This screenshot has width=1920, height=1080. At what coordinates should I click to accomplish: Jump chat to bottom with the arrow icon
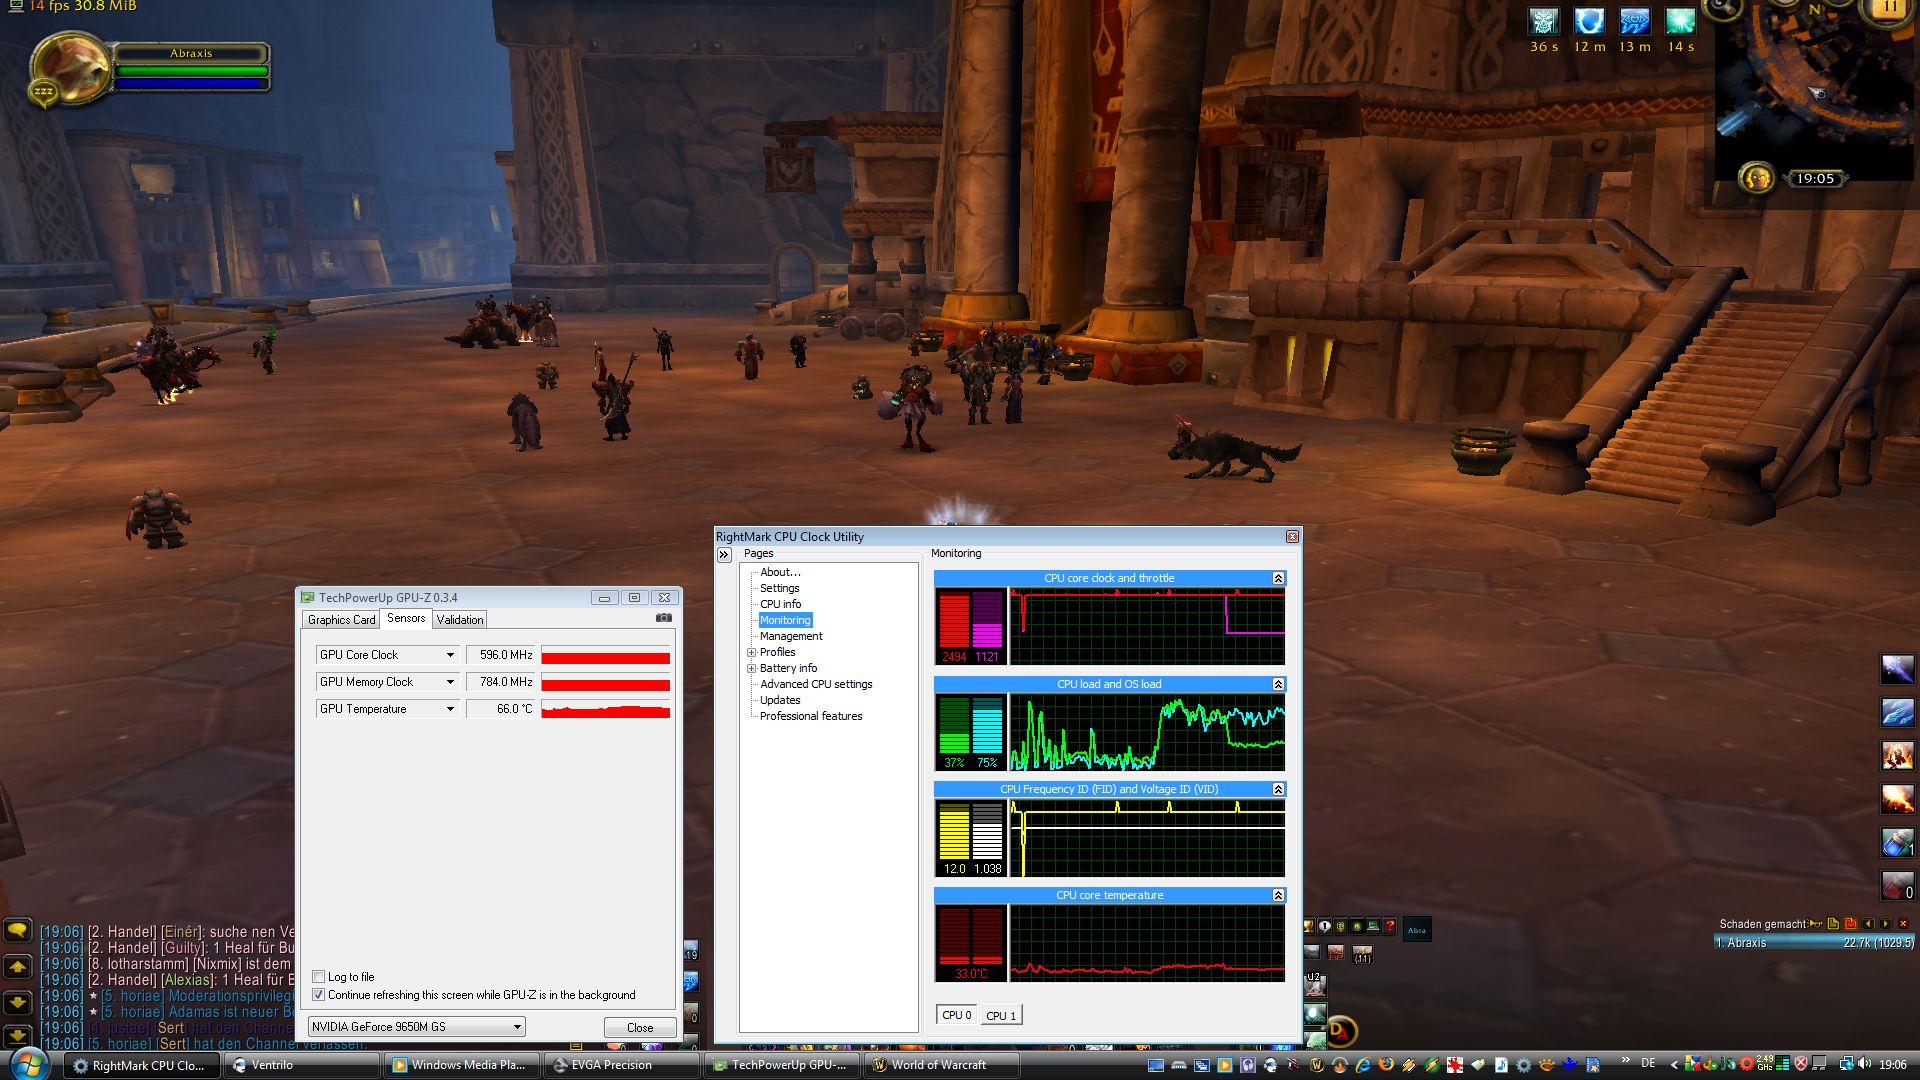click(x=17, y=1036)
